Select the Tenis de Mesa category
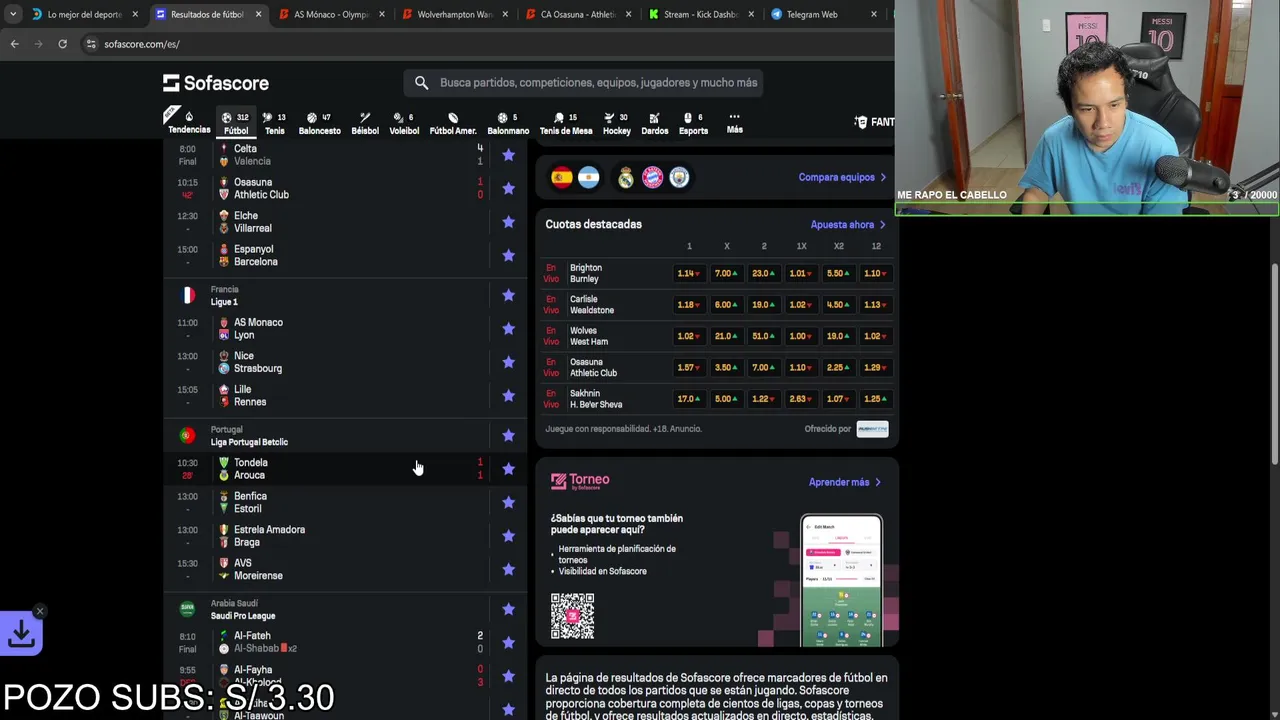 tap(566, 123)
